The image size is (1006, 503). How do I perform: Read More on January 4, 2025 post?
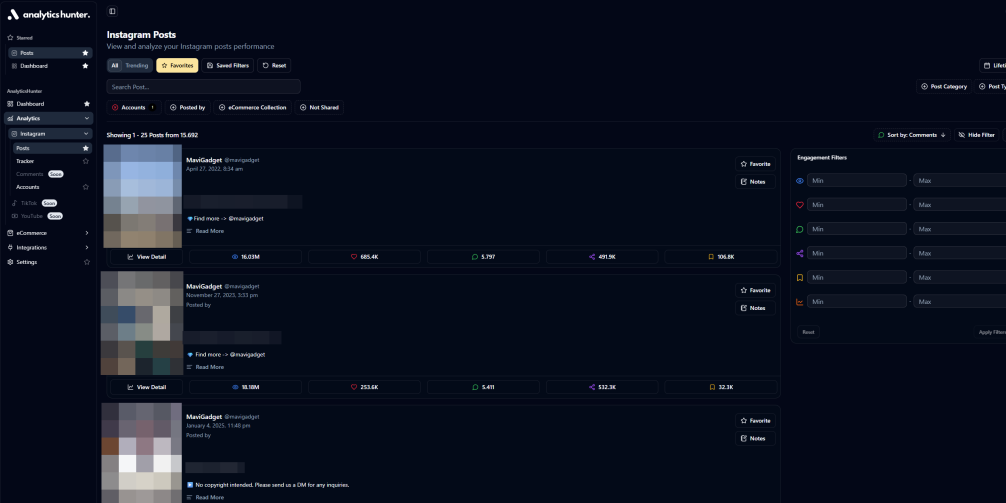click(205, 498)
